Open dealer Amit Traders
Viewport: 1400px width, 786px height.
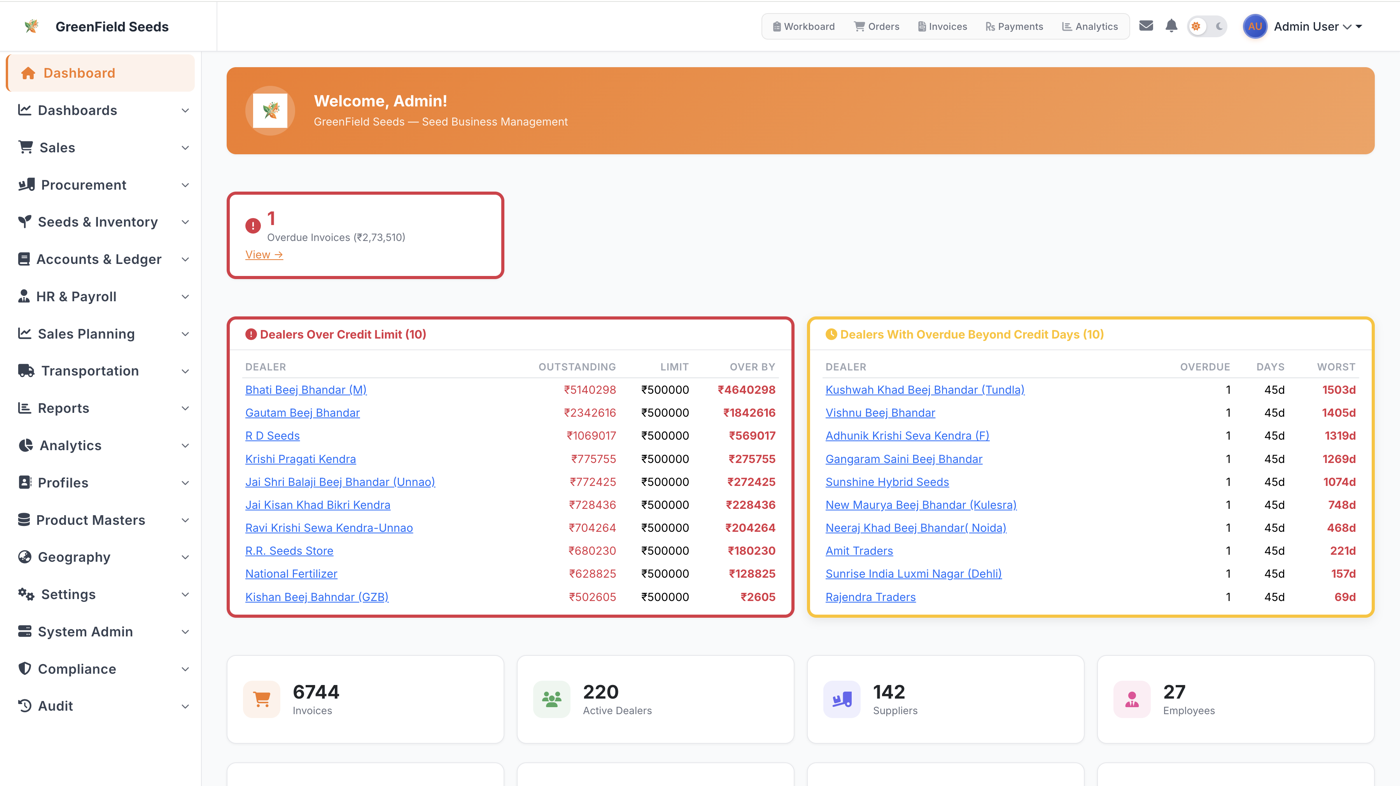859,551
